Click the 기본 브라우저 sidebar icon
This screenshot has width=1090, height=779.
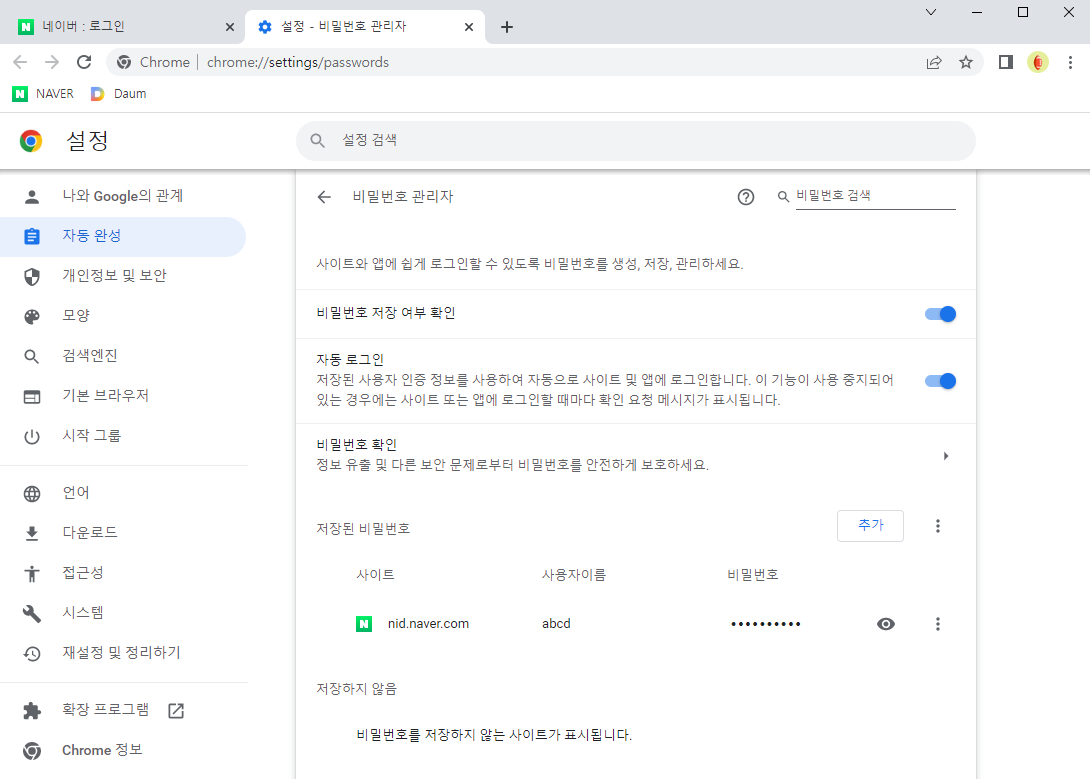(32, 397)
